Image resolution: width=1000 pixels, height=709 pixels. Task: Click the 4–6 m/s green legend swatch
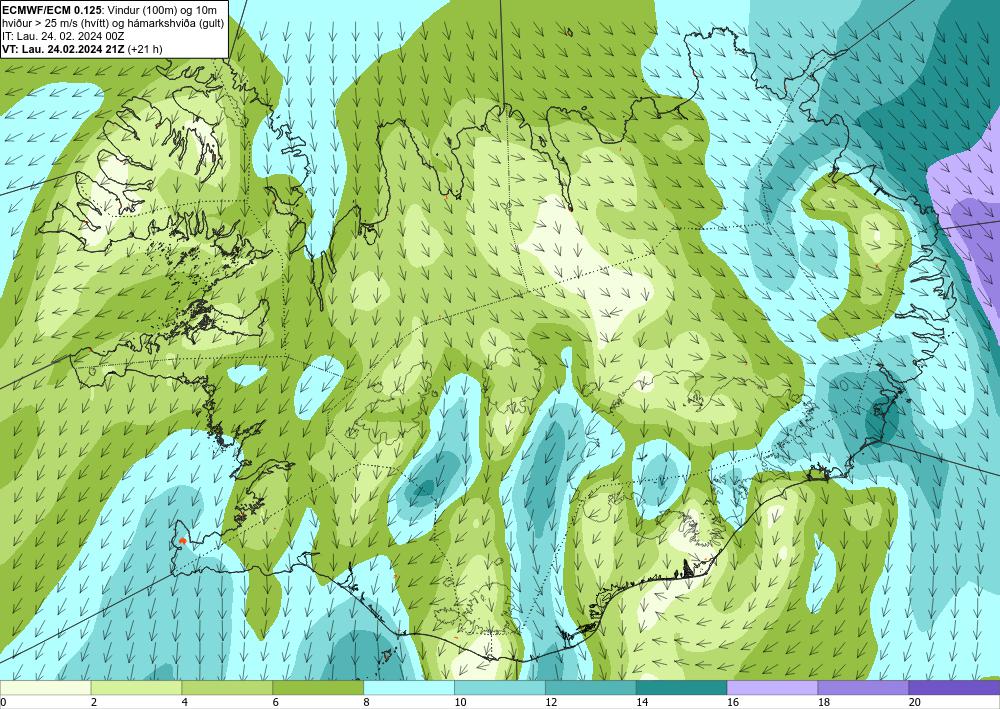click(227, 687)
